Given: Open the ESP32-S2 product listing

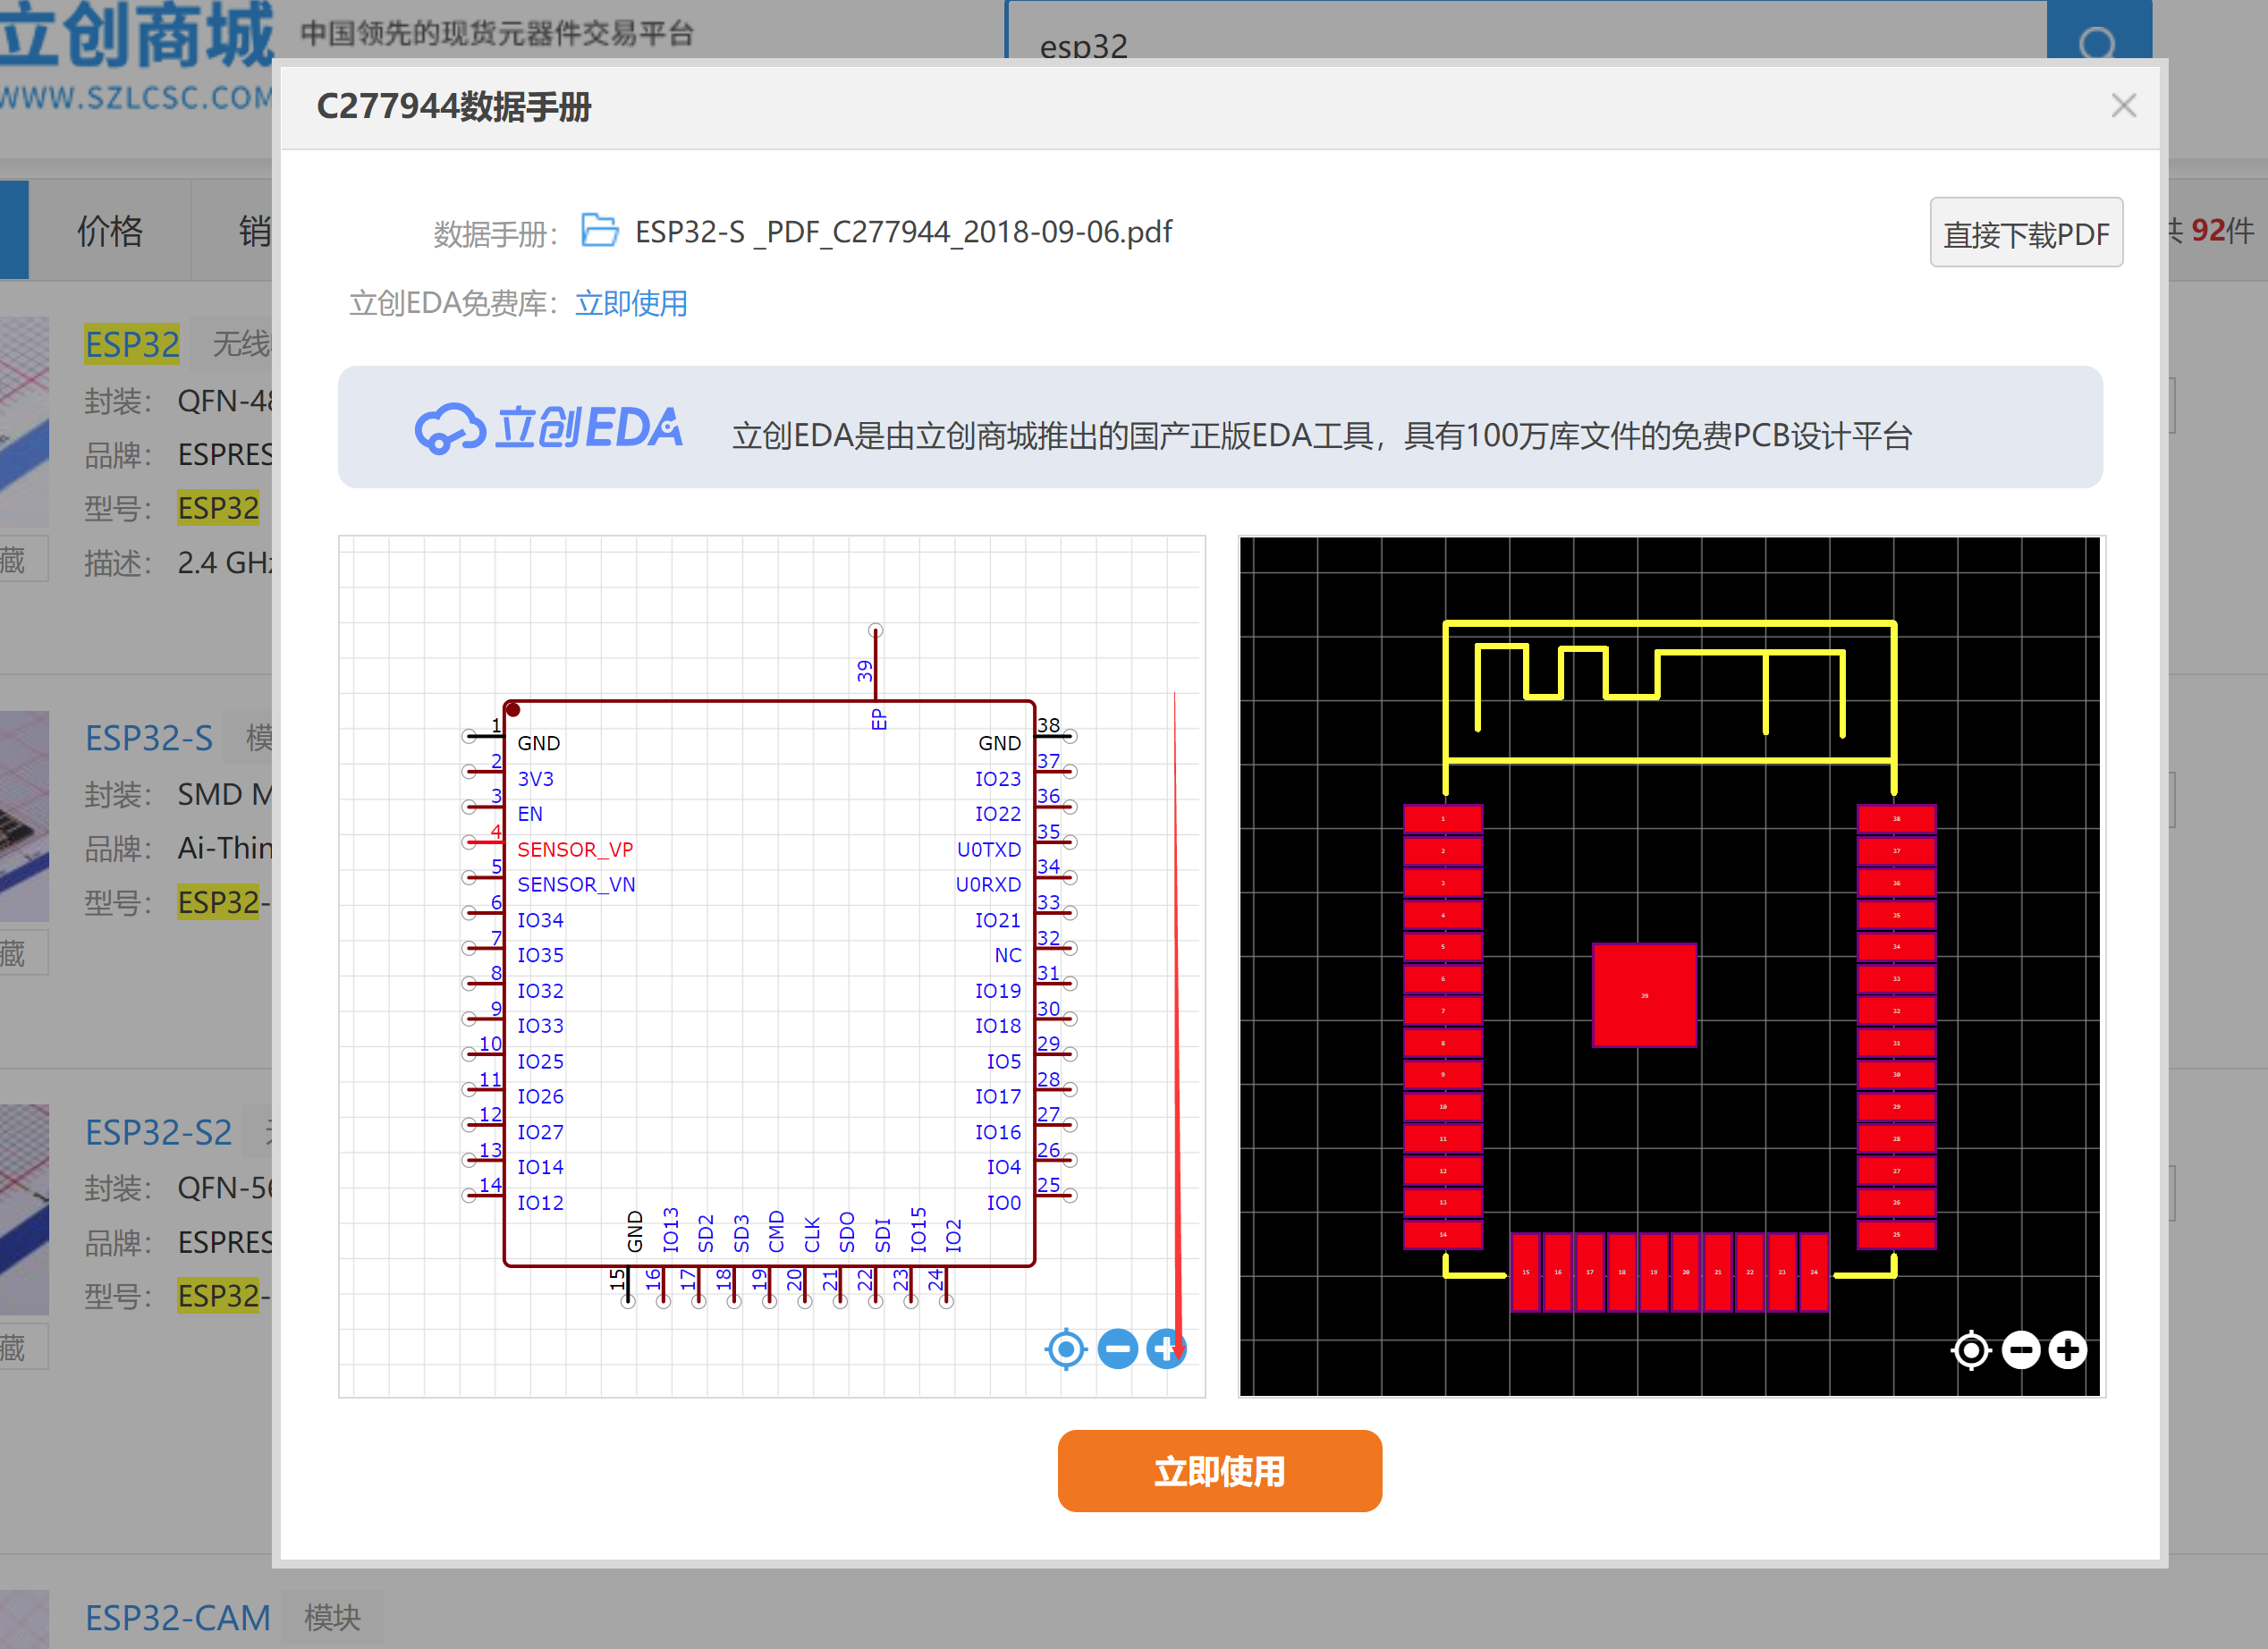Looking at the screenshot, I should [158, 1132].
